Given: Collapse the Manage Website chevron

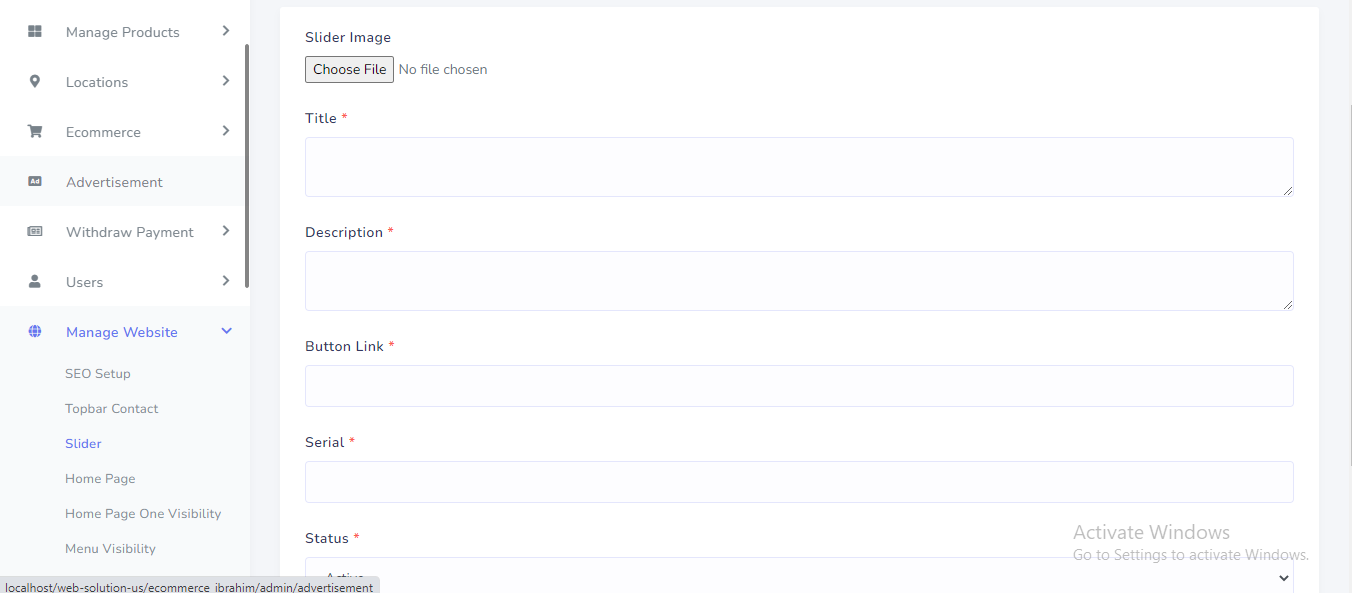Looking at the screenshot, I should tap(226, 331).
